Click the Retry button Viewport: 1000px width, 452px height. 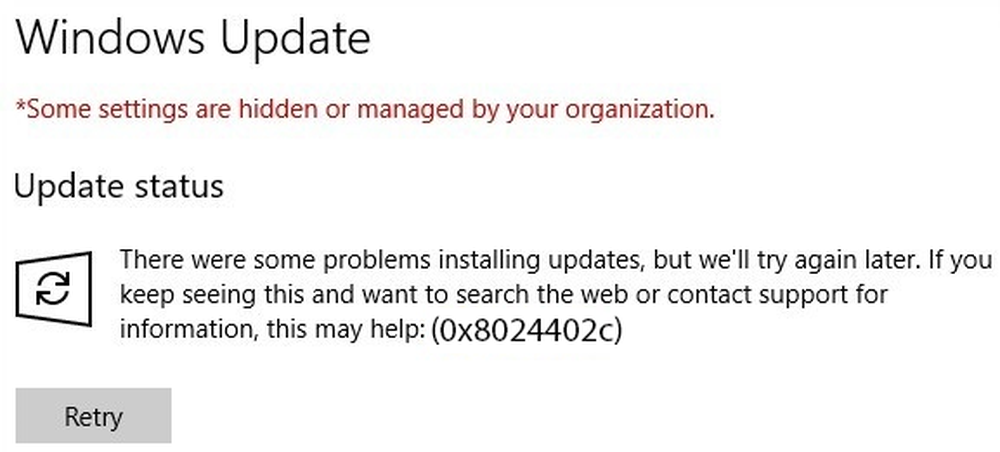click(x=93, y=416)
